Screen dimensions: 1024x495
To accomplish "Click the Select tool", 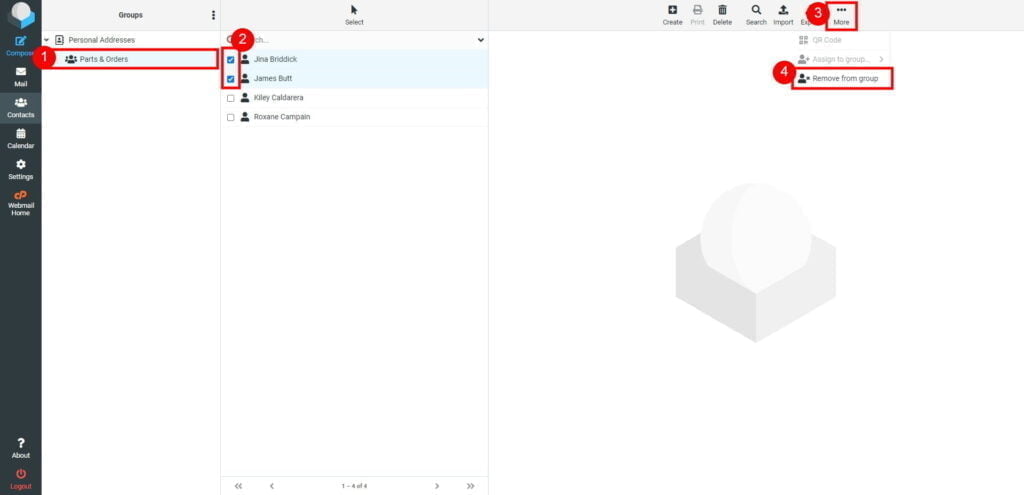I will (354, 15).
